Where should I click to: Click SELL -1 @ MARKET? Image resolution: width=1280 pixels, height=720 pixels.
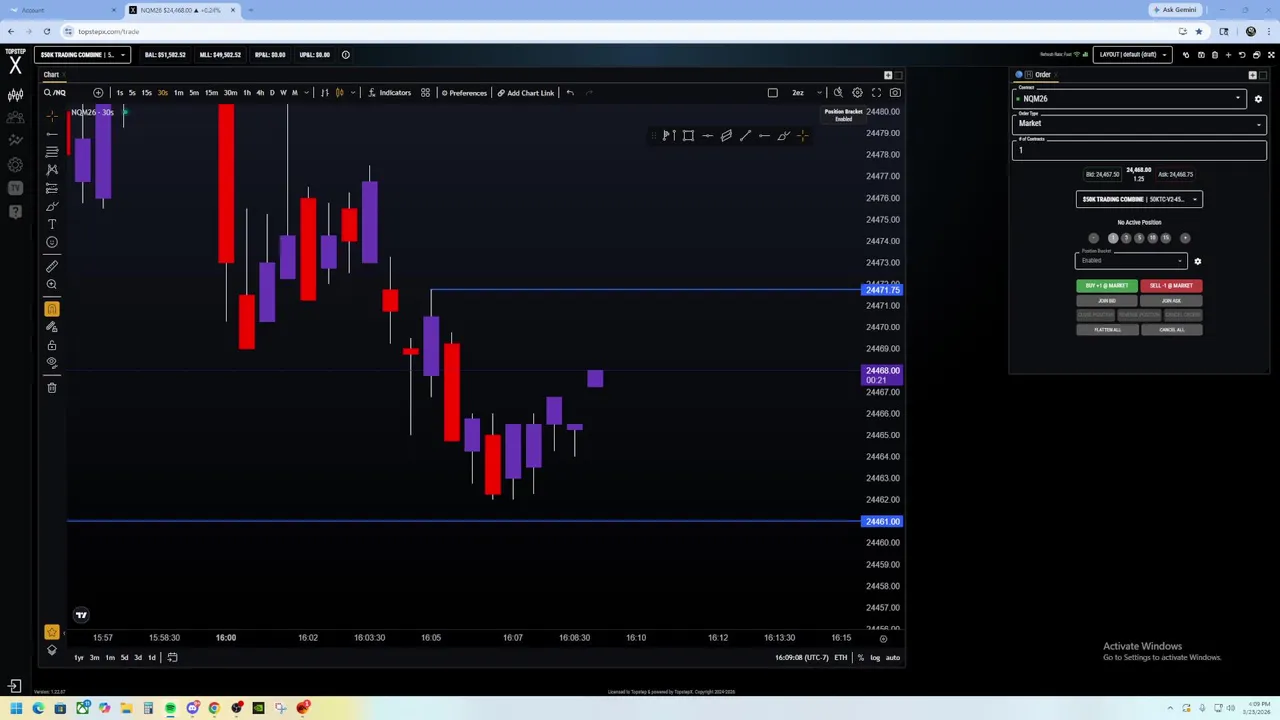click(1171, 286)
